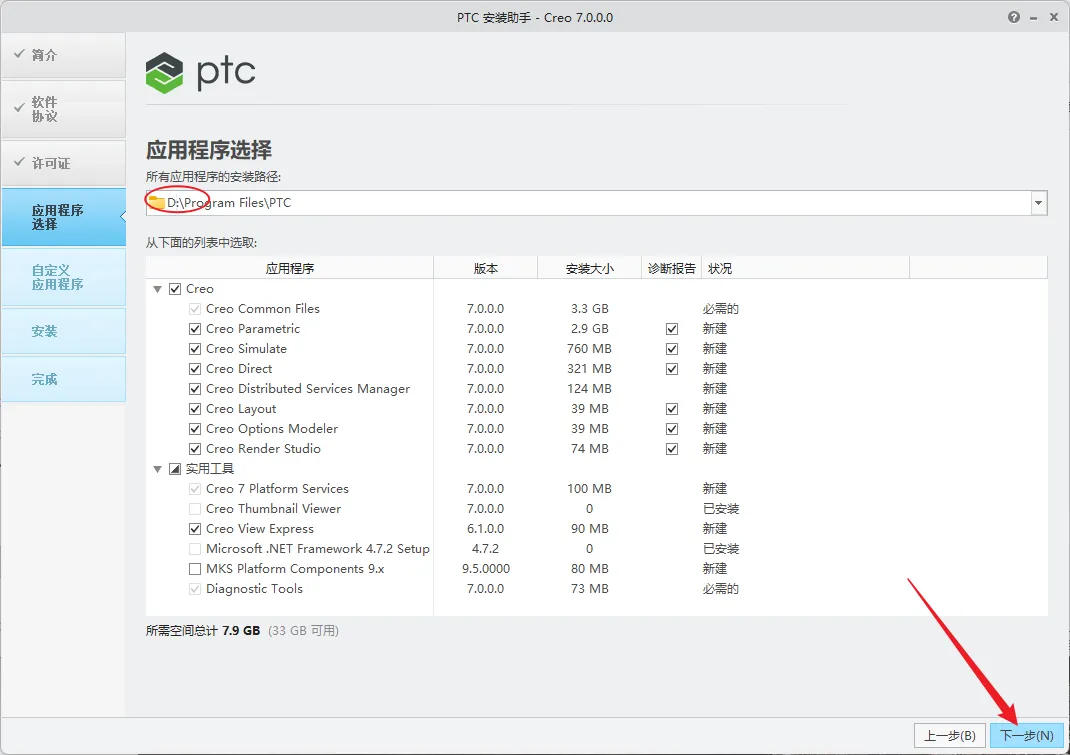The image size is (1070, 755).
Task: Click the 状况 column header
Action: pos(805,268)
